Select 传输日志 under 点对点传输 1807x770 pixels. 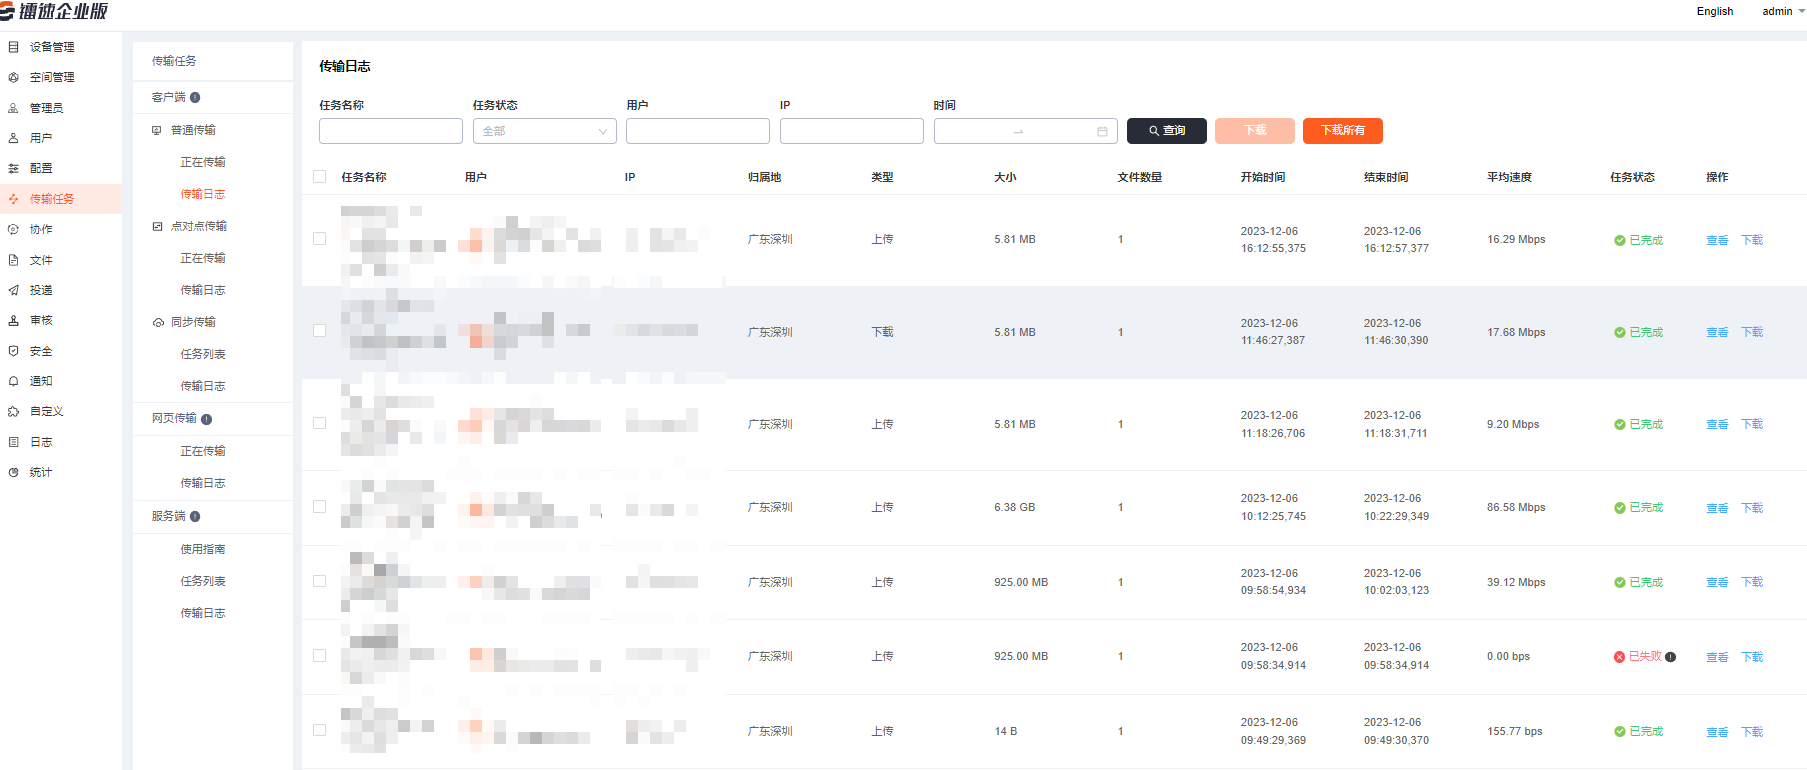[x=202, y=290]
